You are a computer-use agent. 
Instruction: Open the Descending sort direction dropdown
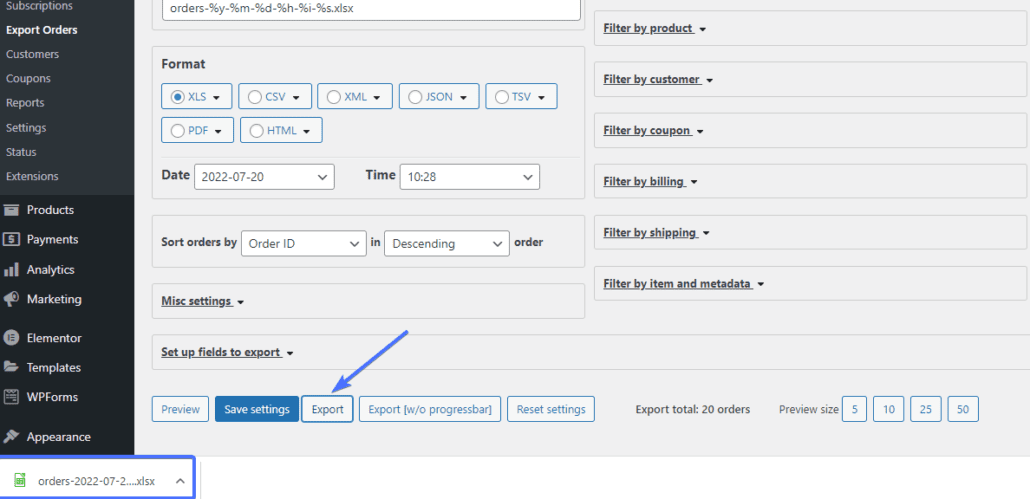(x=447, y=244)
